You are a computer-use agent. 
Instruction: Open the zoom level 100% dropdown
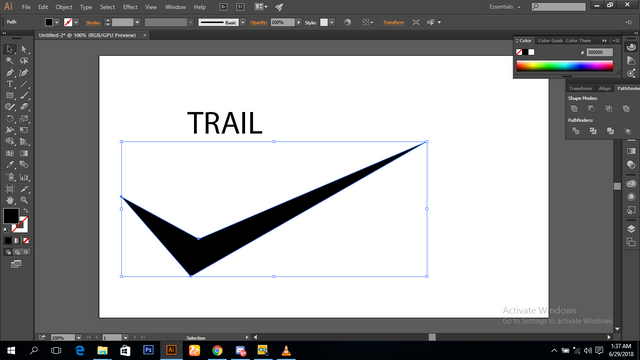[78, 338]
